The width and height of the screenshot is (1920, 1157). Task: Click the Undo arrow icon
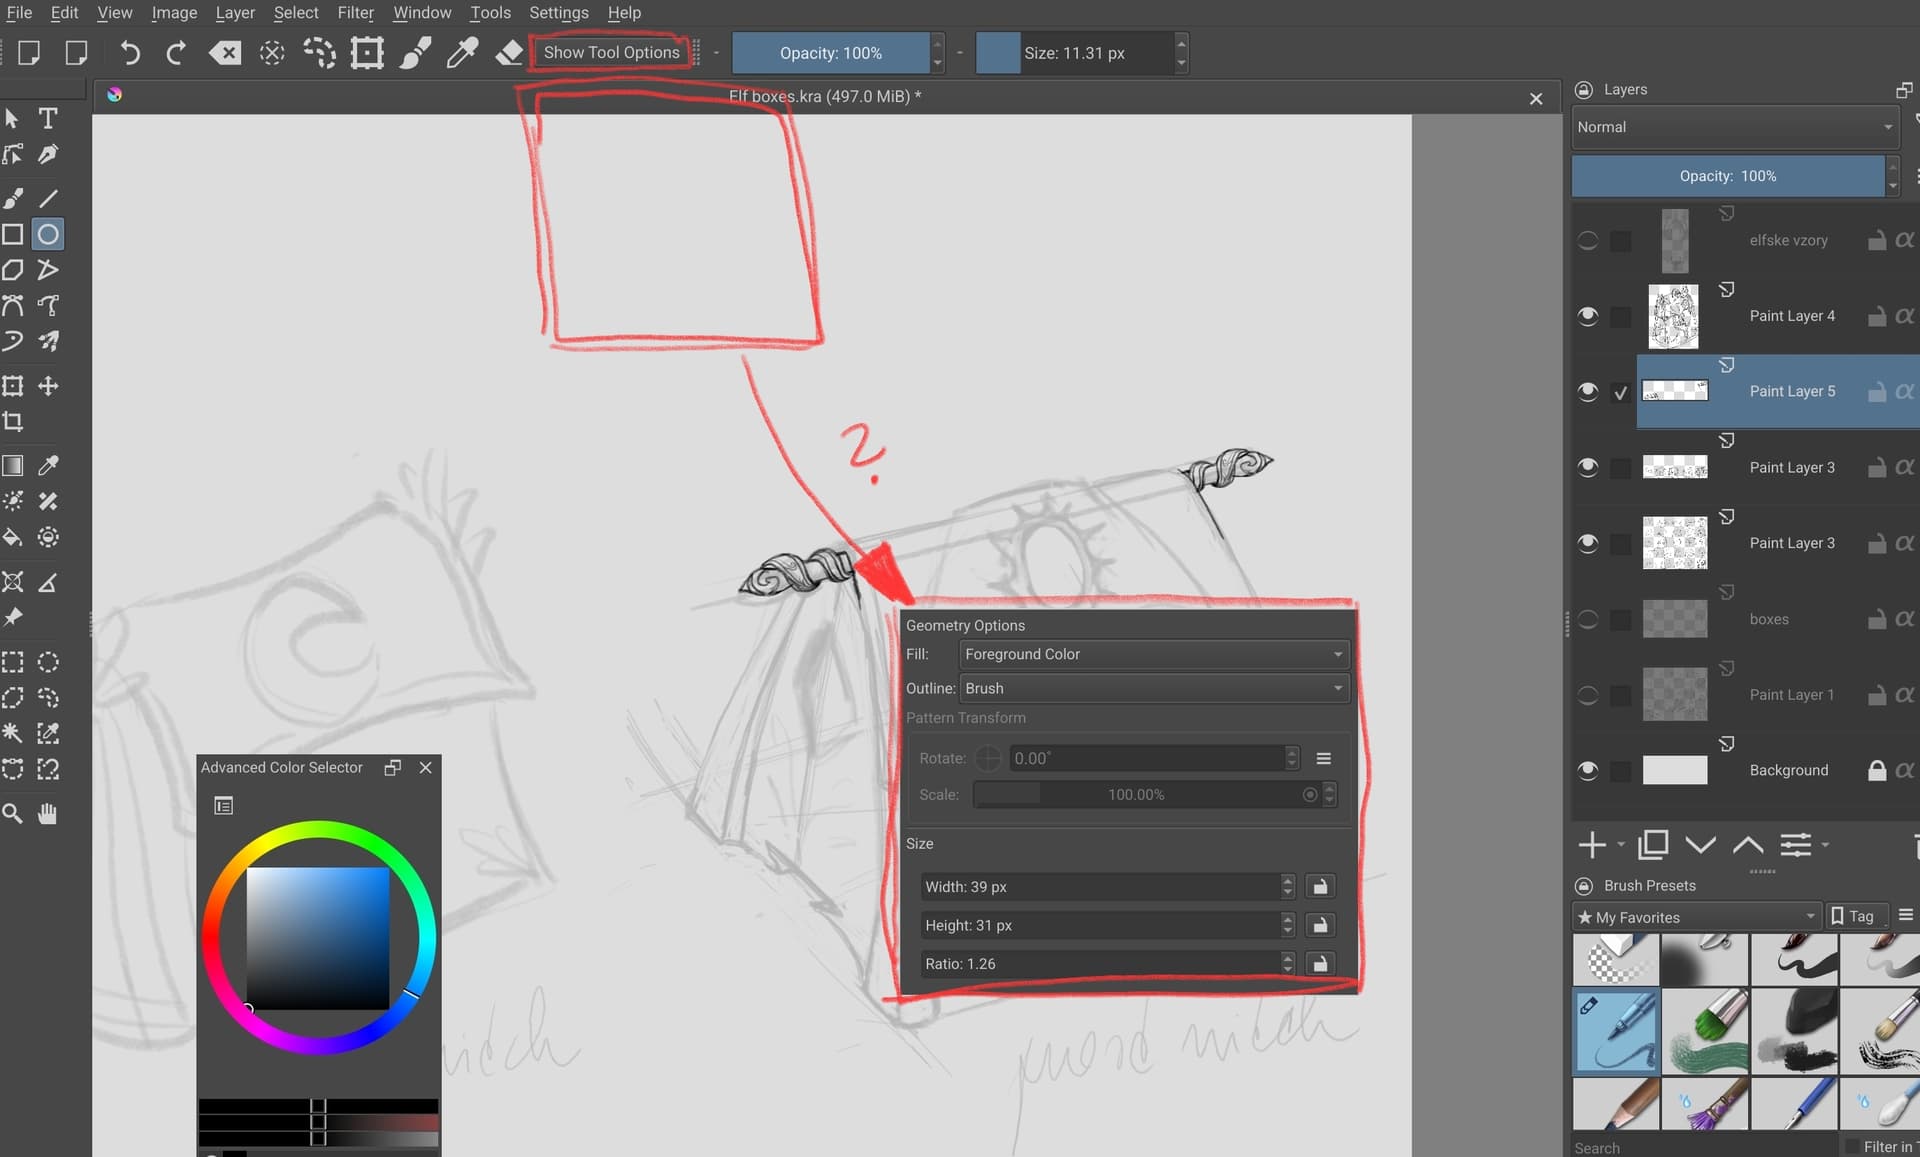point(129,52)
